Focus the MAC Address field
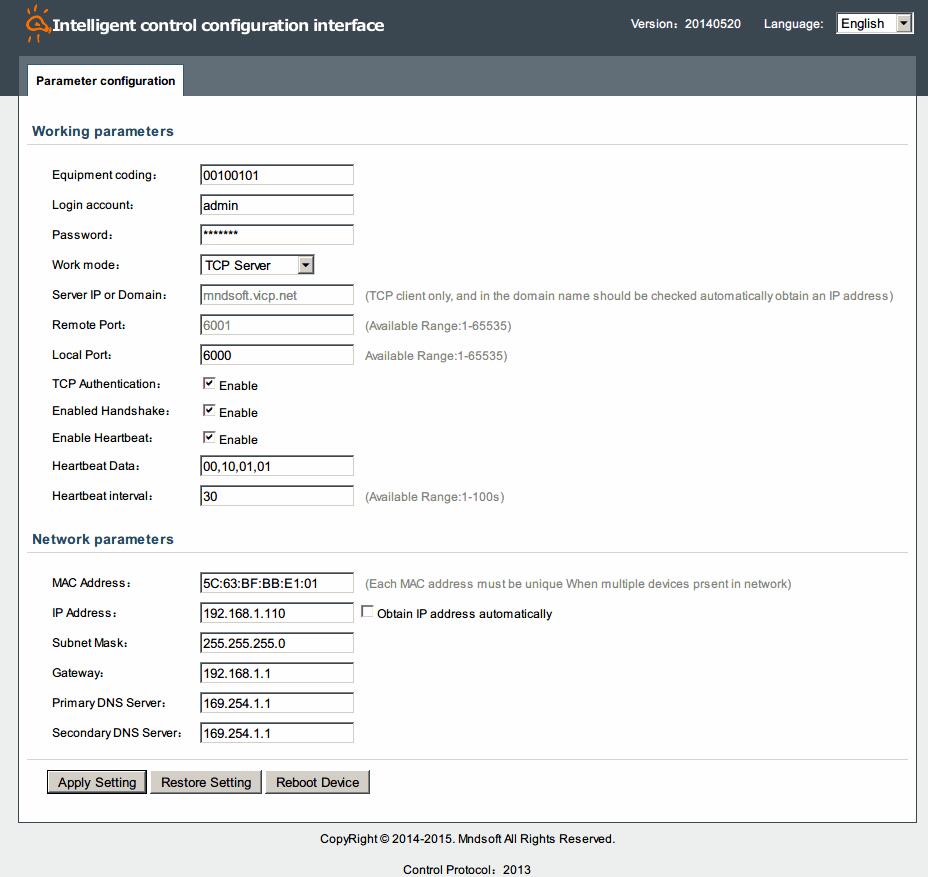Viewport: 928px width, 877px height. [x=277, y=583]
